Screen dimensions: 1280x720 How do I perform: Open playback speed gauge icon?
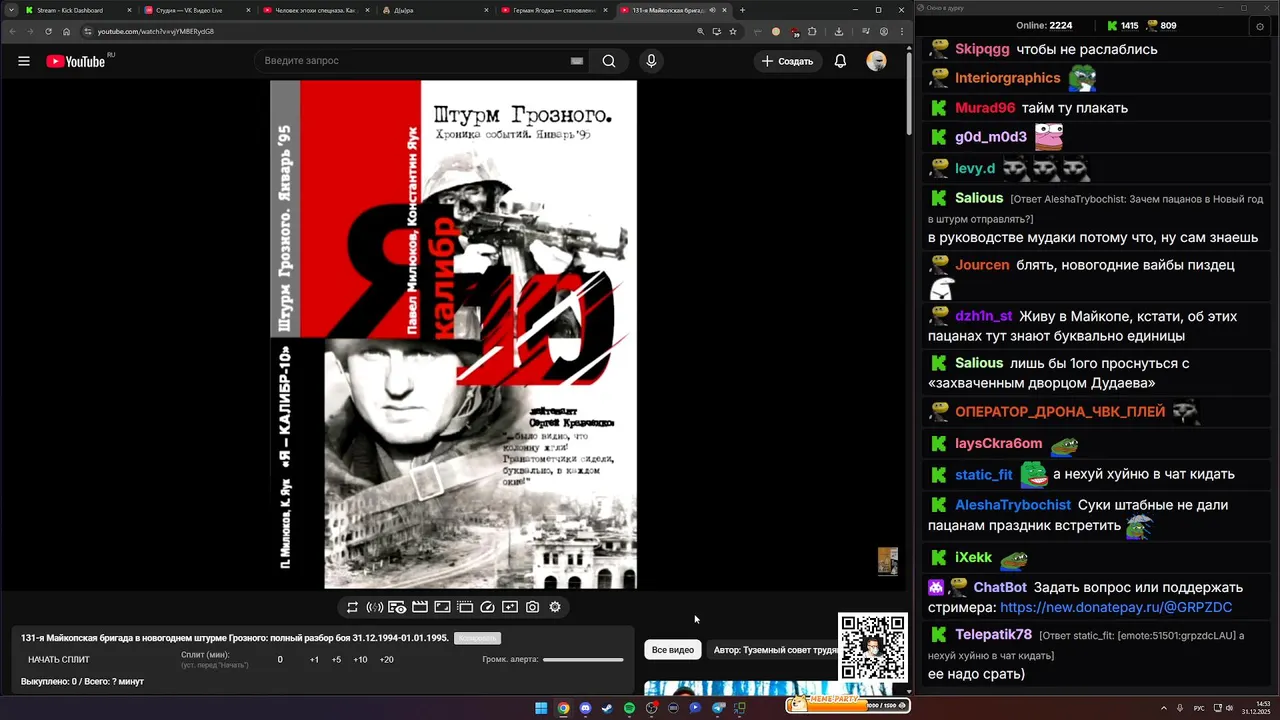pos(487,607)
